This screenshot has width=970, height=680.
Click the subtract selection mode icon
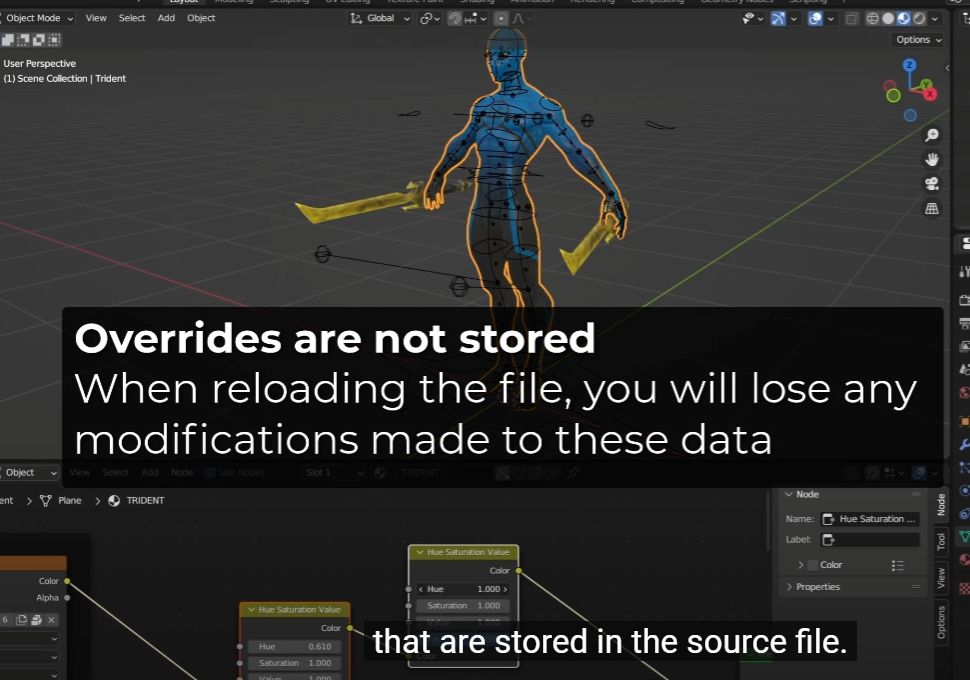[39, 40]
